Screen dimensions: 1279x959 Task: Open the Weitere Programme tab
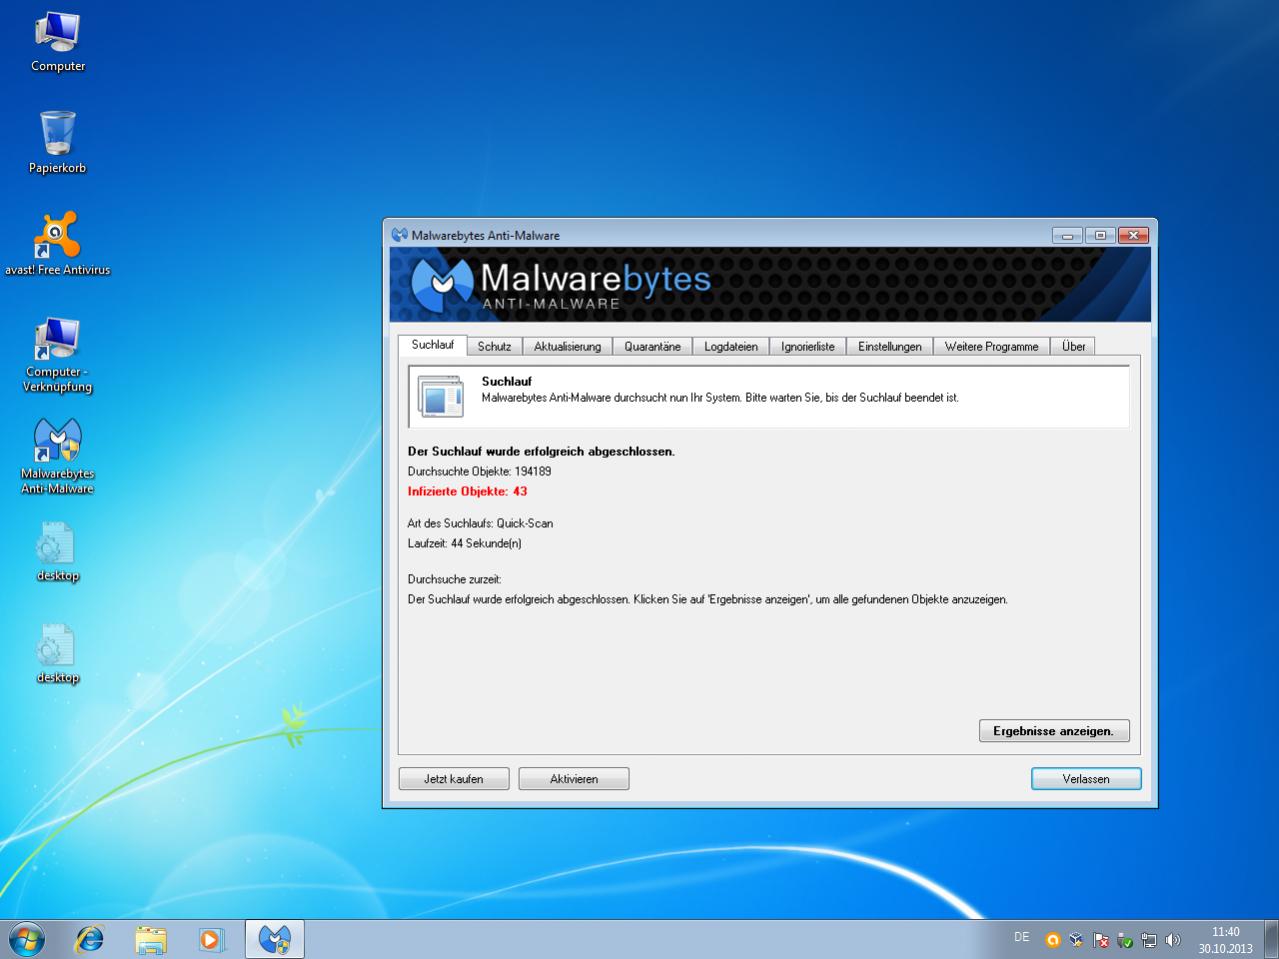(992, 346)
